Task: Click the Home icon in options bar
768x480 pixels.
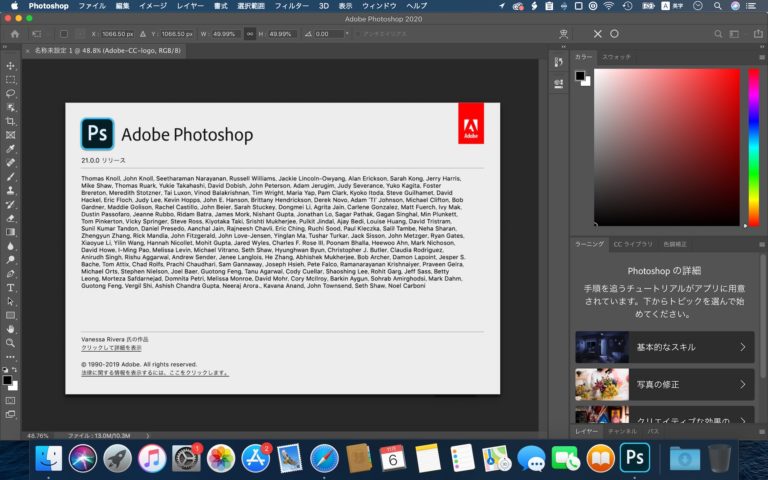Action: [15, 34]
